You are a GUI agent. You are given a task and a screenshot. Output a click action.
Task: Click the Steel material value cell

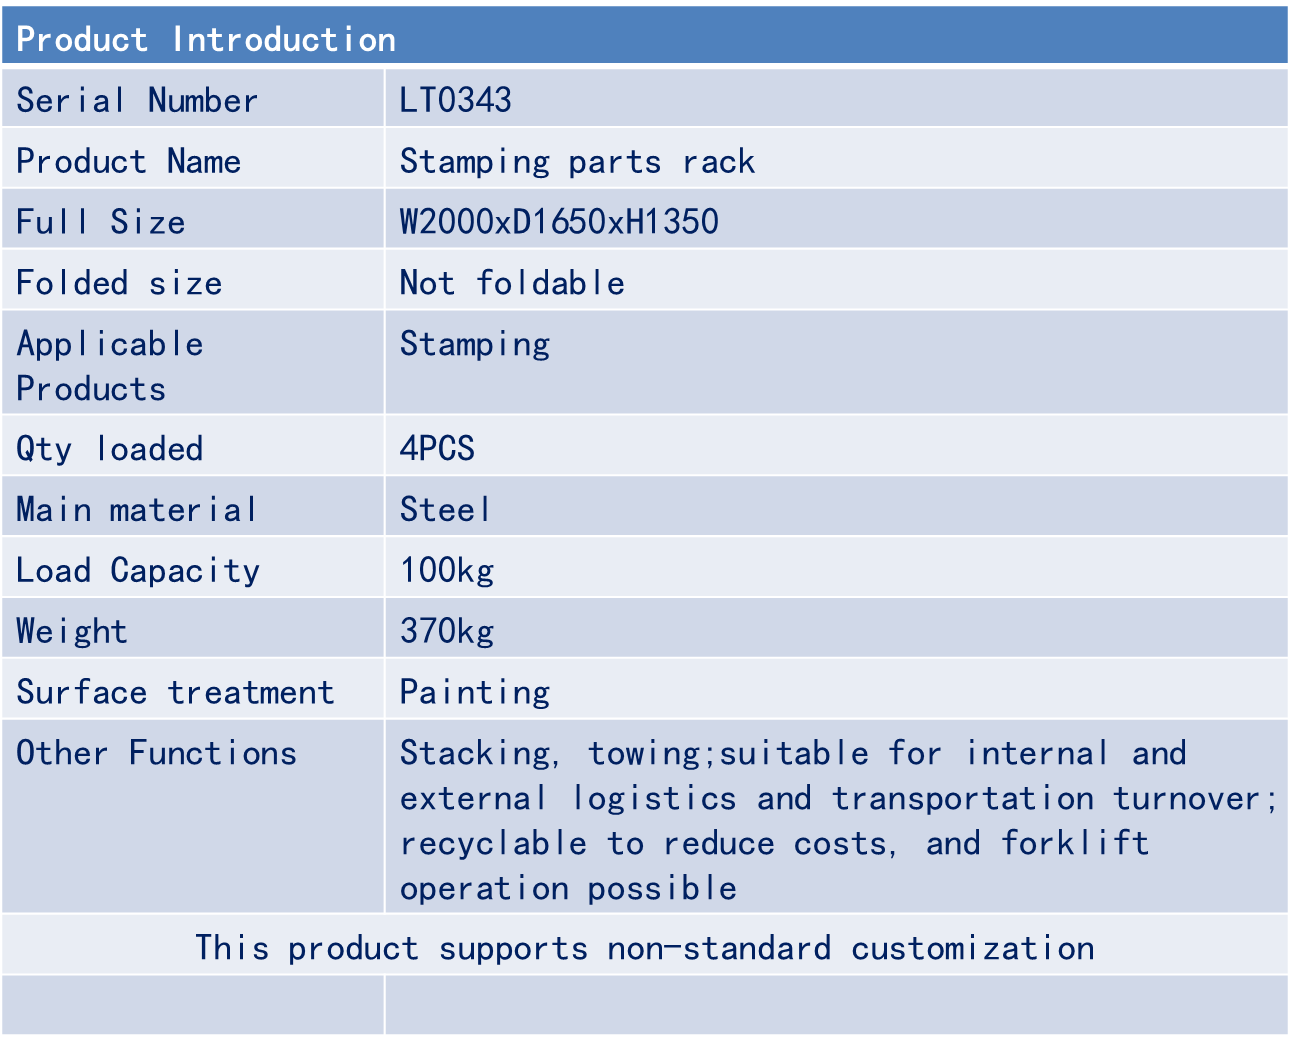pos(445,509)
